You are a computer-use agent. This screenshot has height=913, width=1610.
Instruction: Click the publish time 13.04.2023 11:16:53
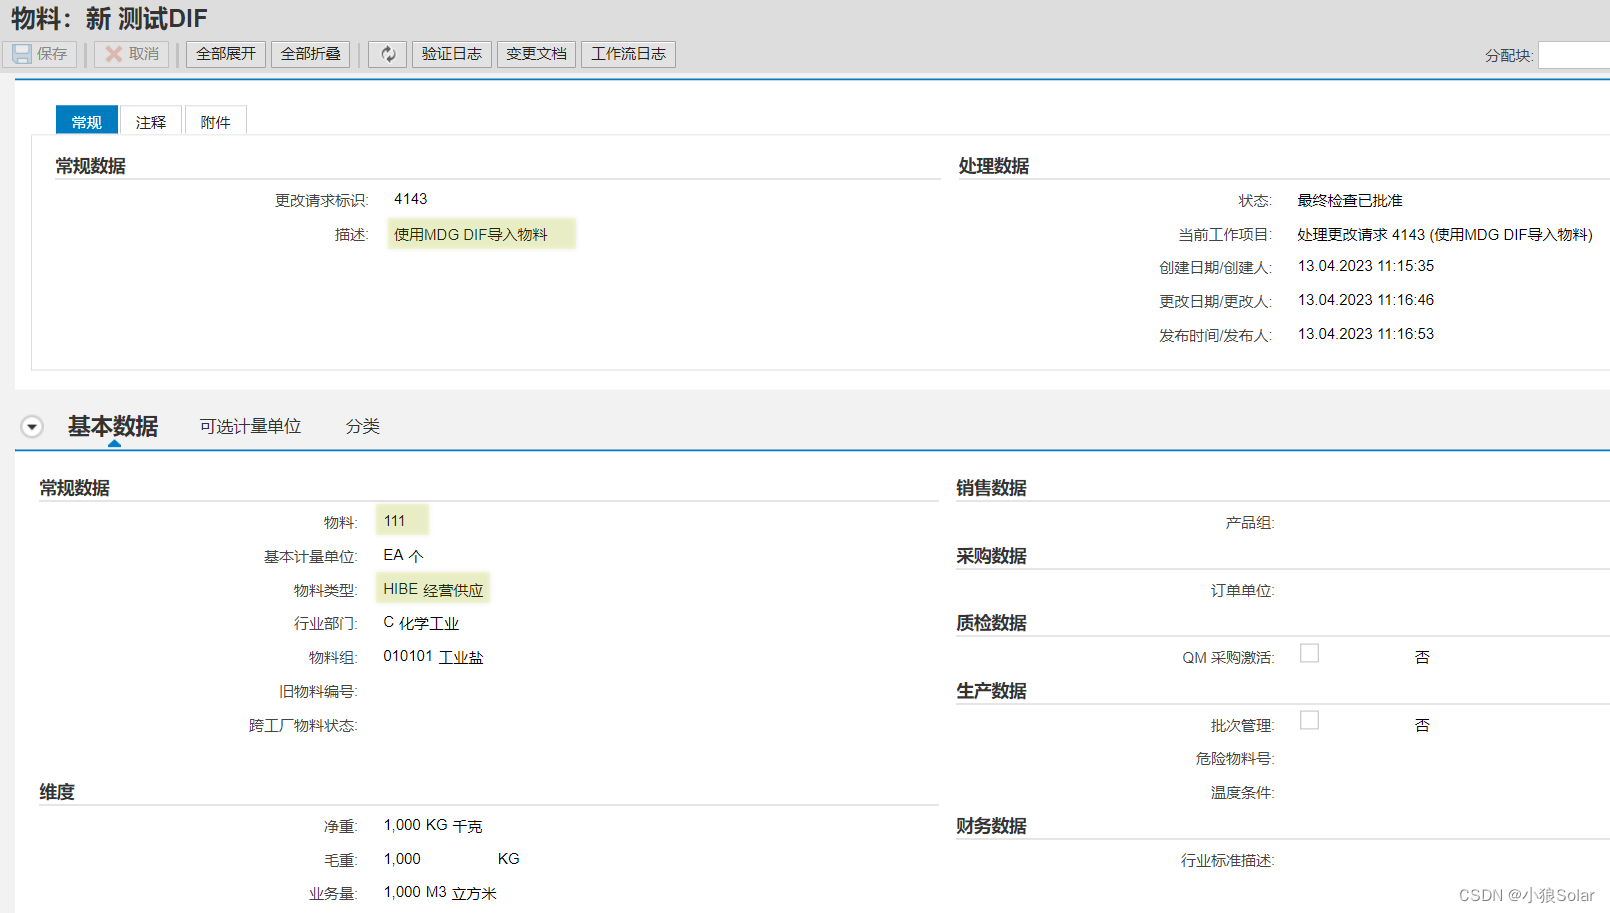1366,334
